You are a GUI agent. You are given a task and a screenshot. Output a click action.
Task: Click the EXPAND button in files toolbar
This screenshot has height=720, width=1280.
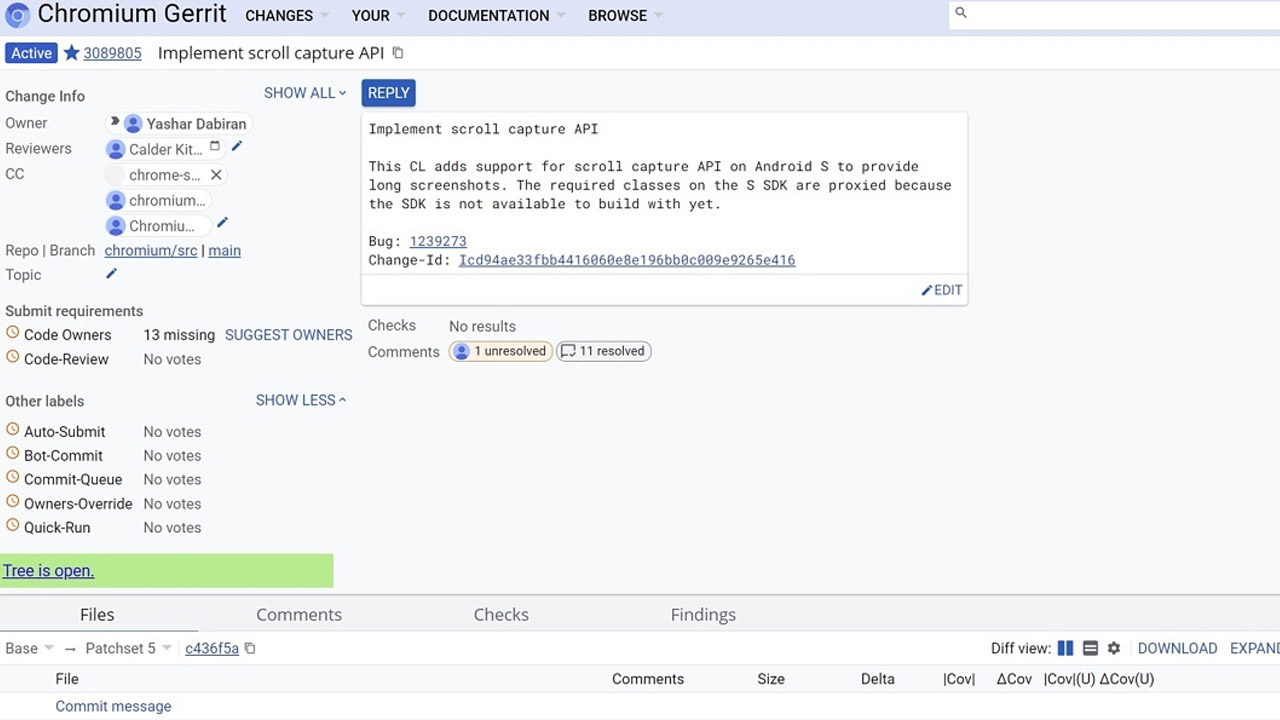coord(1254,648)
